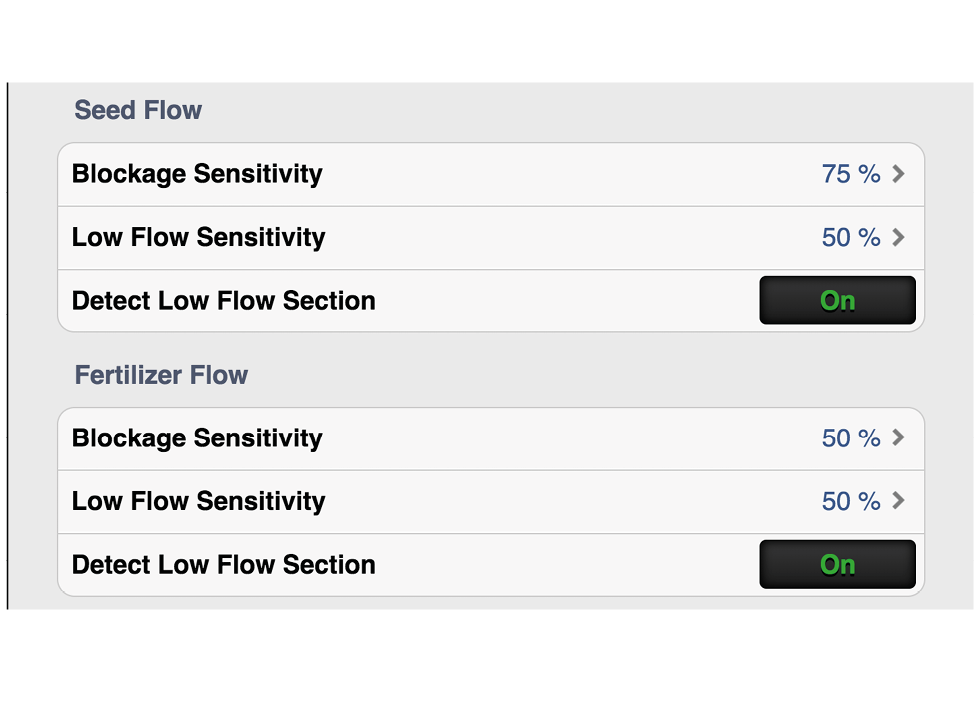Viewport: 980px width, 720px height.
Task: Select Fertilizer Flow Low Flow Sensitivity label
Action: tap(198, 501)
